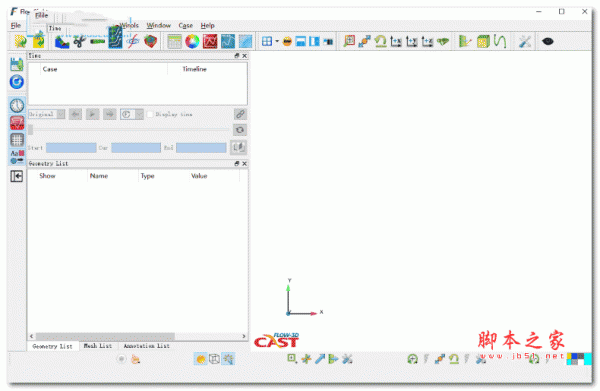Screen dimensions: 600x391
Task: Close the Geometry List panel
Action: pyautogui.click(x=245, y=163)
